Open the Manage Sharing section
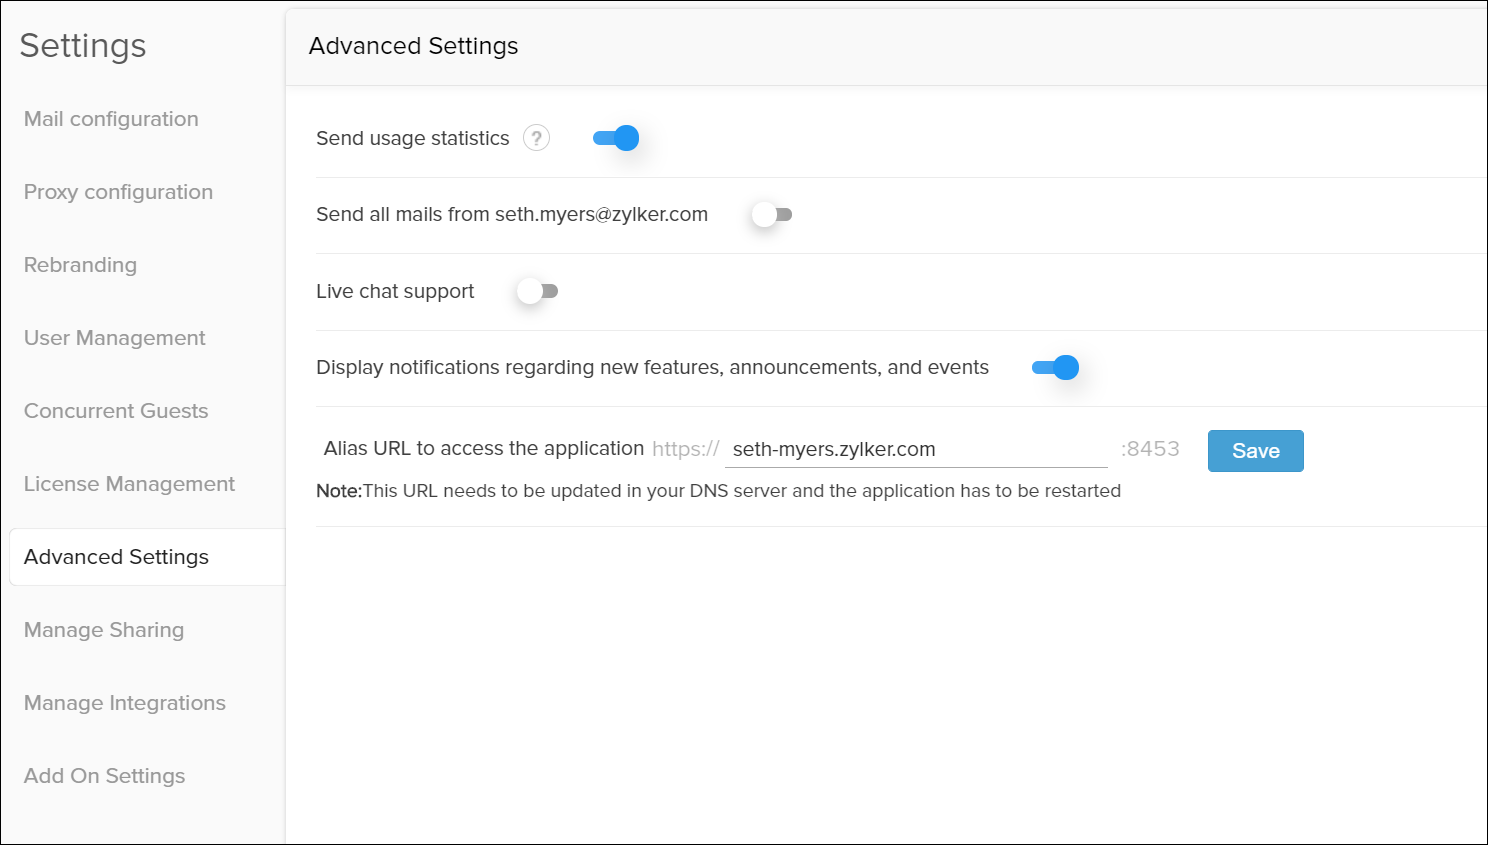The height and width of the screenshot is (845, 1488). click(x=103, y=630)
